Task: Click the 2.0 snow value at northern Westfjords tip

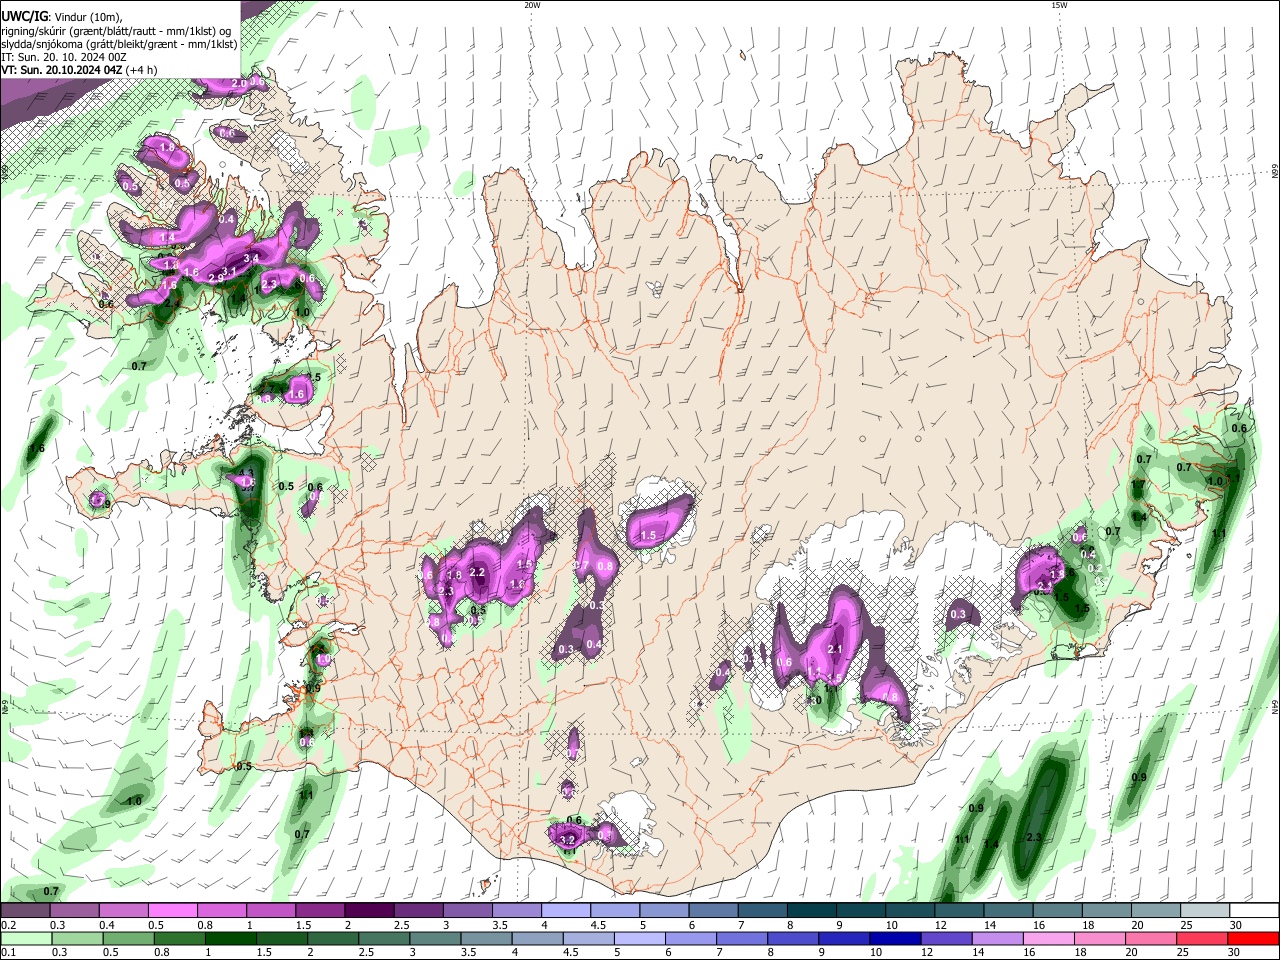Action: point(238,83)
